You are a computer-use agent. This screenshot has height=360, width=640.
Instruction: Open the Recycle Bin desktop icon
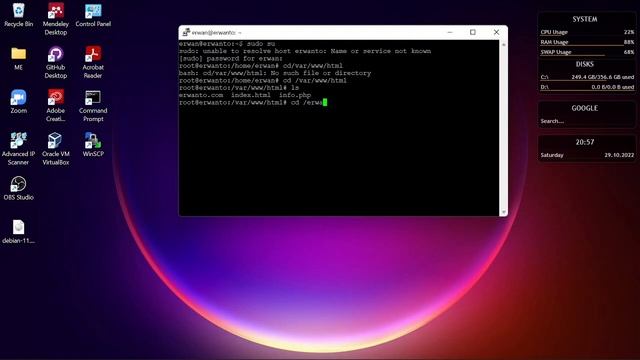pos(18,15)
